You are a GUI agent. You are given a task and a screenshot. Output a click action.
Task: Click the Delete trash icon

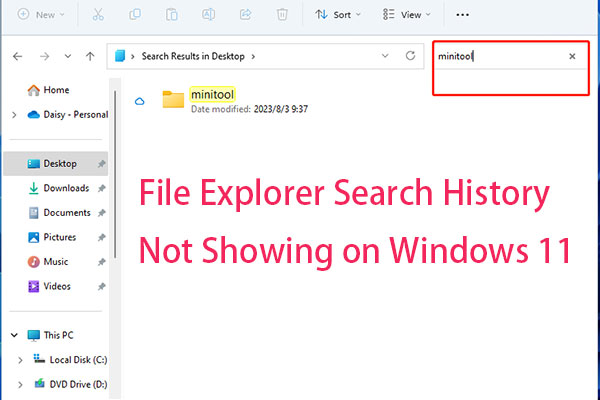[283, 15]
